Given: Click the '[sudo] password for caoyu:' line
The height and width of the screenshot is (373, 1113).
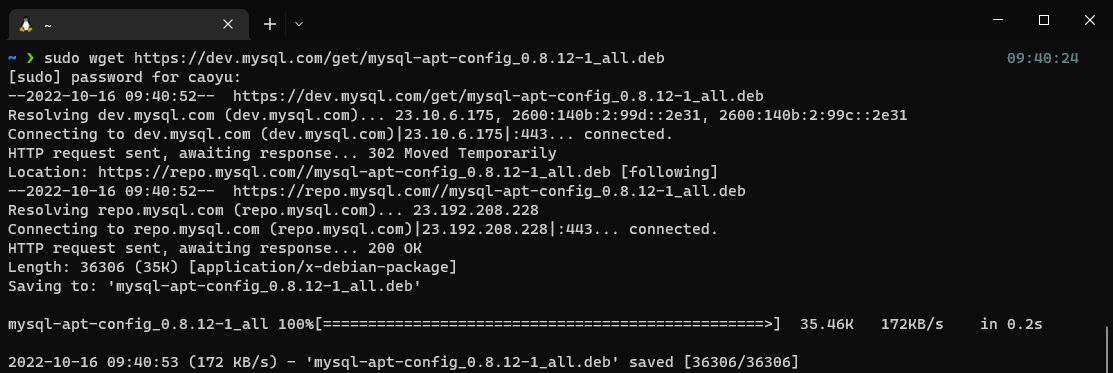Looking at the screenshot, I should click(124, 77).
